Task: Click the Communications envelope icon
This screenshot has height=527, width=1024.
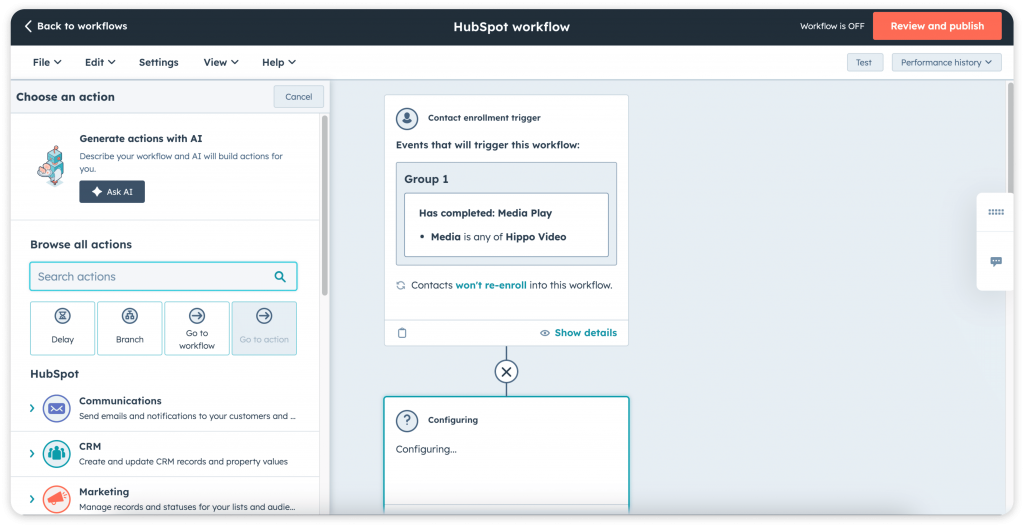Action: pyautogui.click(x=57, y=408)
